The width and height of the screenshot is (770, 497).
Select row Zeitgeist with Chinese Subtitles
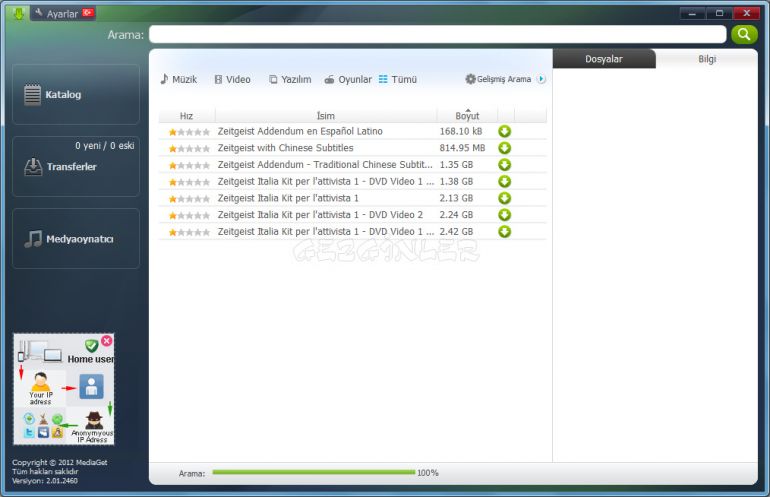click(353, 148)
